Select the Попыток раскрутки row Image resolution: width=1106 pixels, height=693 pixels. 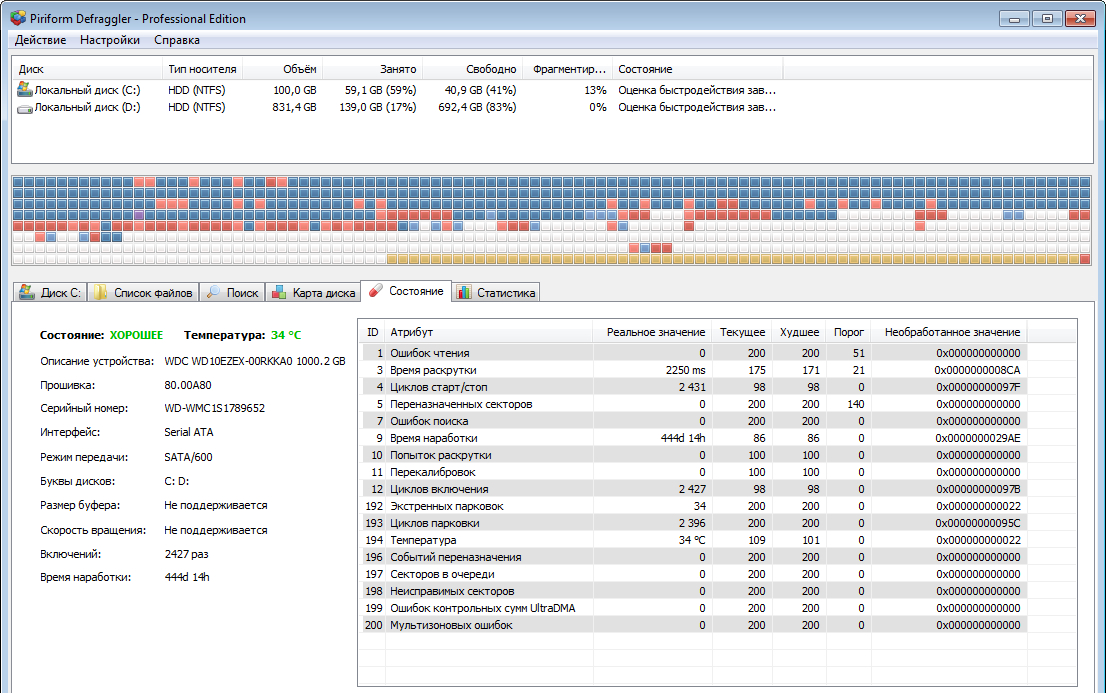tap(694, 455)
